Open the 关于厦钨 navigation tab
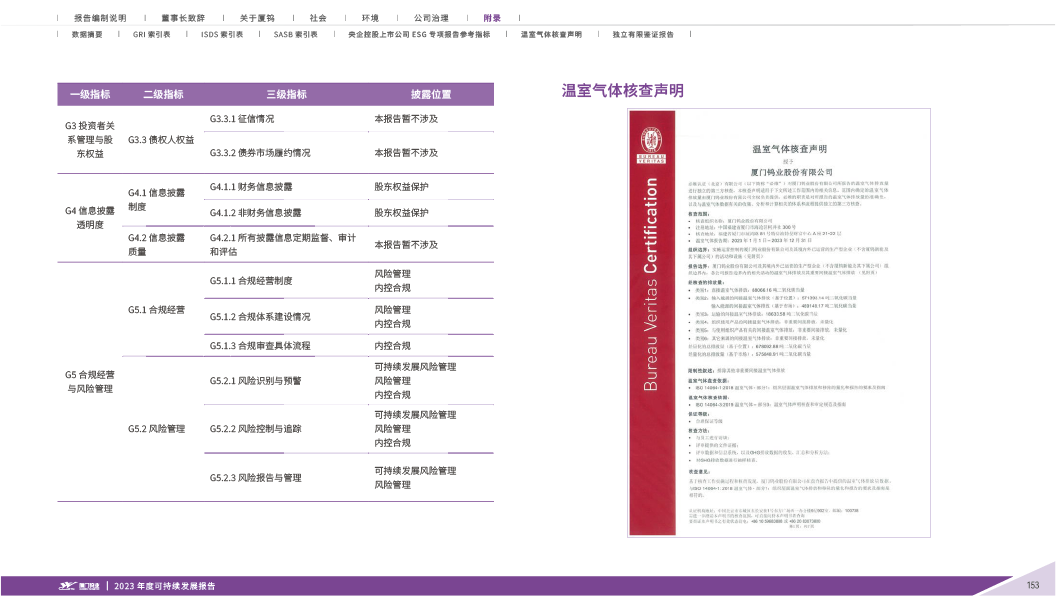 pyautogui.click(x=256, y=18)
